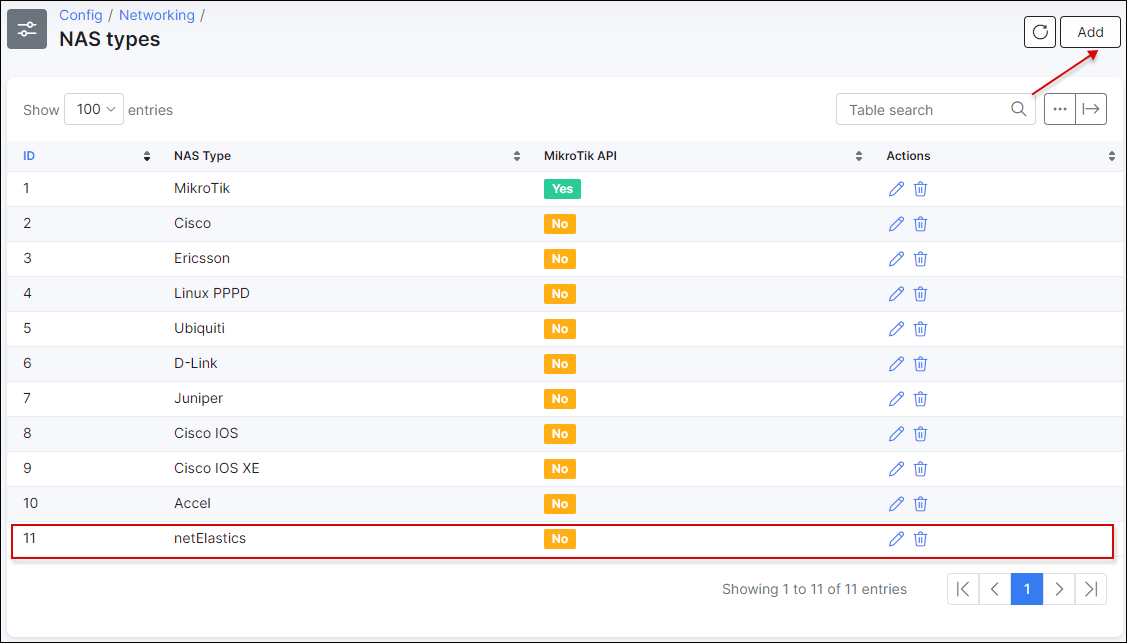Screen dimensions: 1127x643
Task: Delete the Cisco IOS XE NAS type
Action: coord(920,468)
